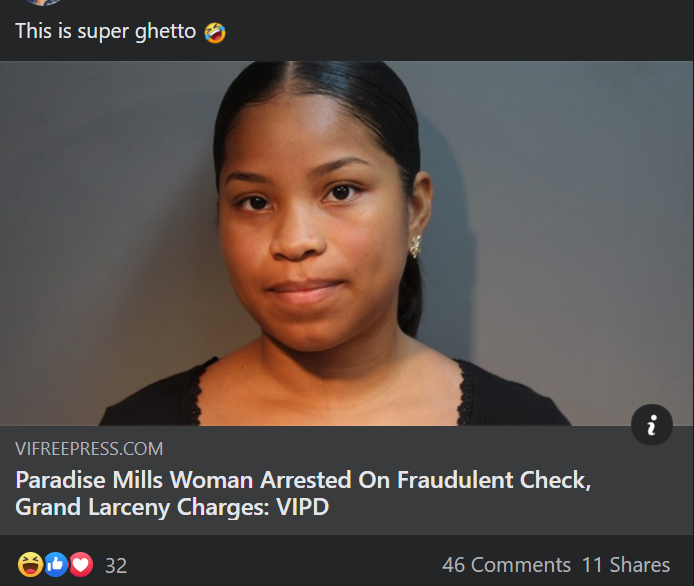Click the post caption text 'This is super ghetto'
Image resolution: width=694 pixels, height=586 pixels.
(105, 31)
